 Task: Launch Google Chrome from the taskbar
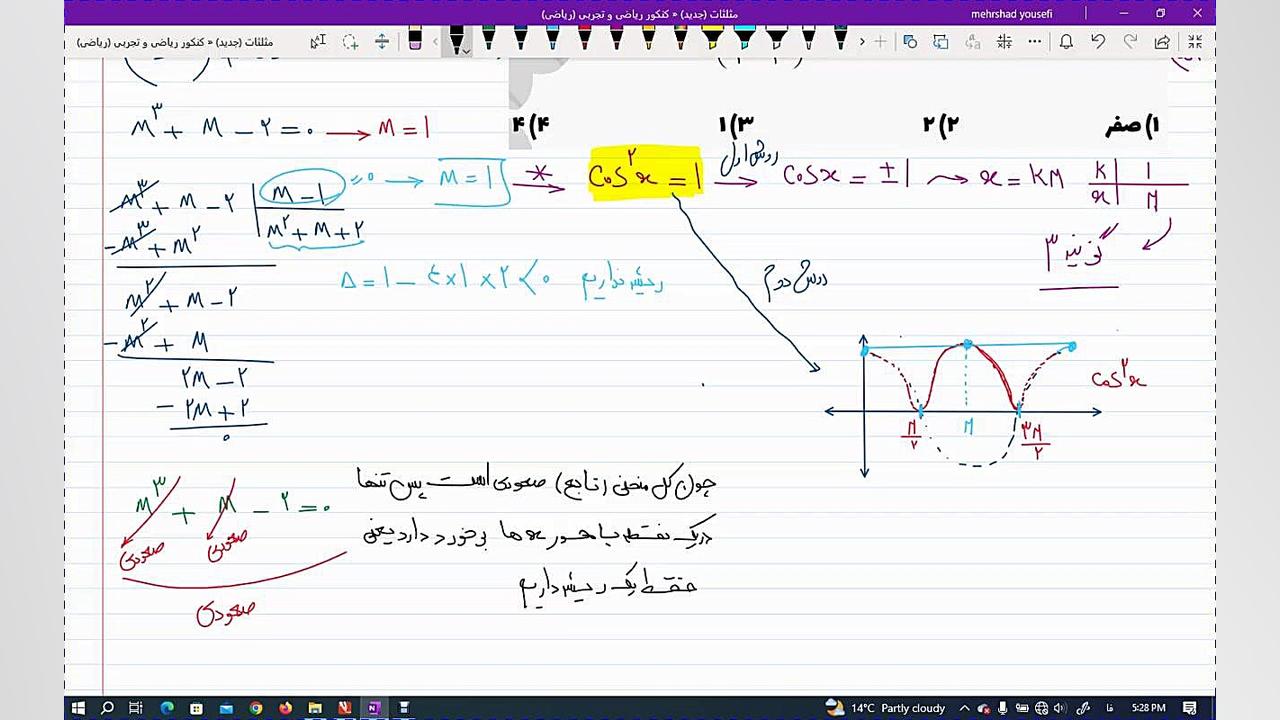pos(256,708)
